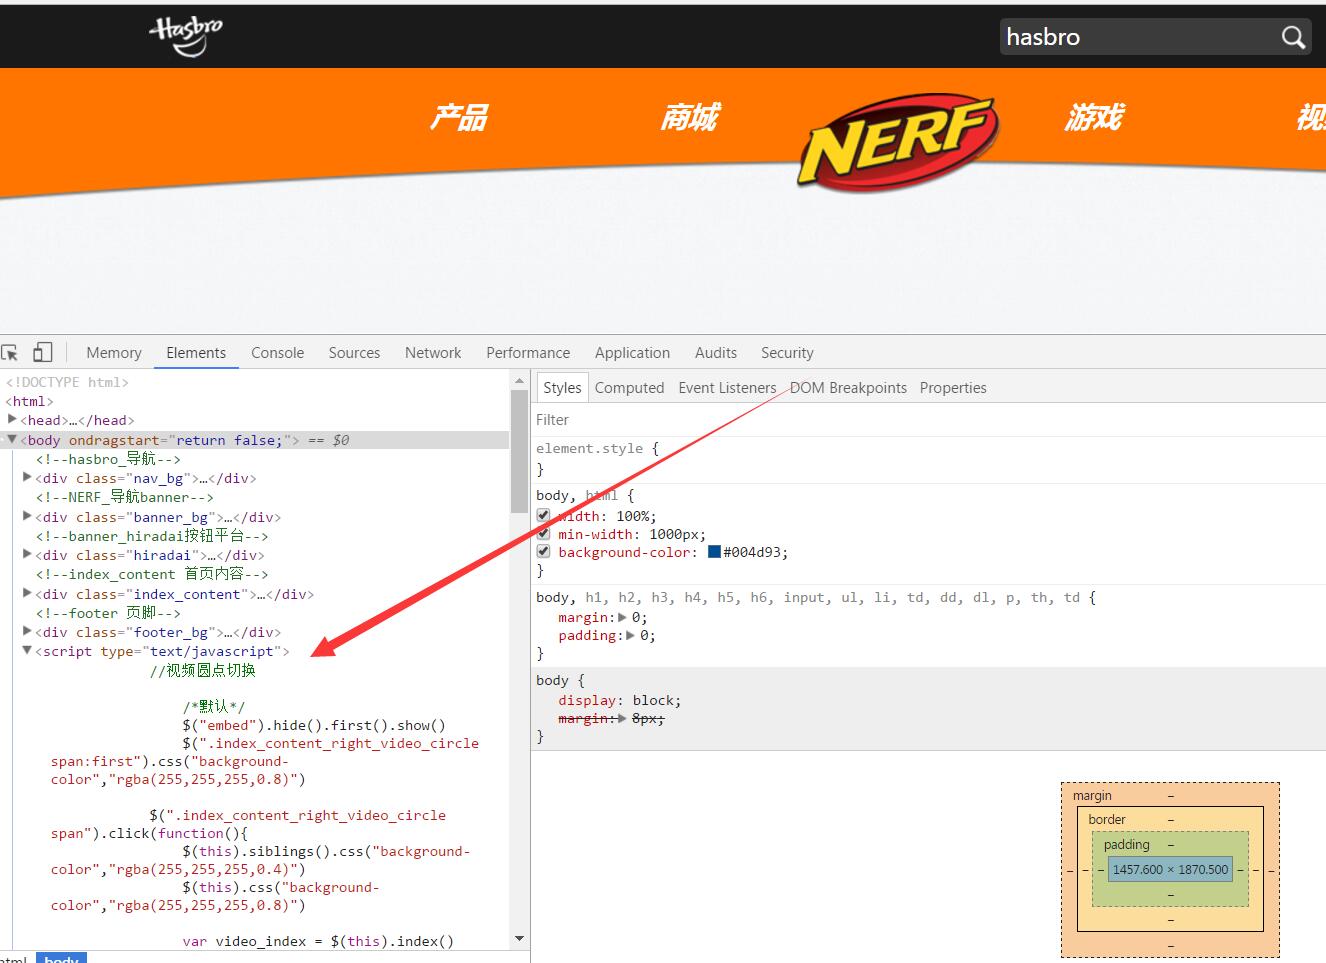Click the Elements panel scroll-up arrow
Screen dimensions: 1326x963
[x=519, y=381]
